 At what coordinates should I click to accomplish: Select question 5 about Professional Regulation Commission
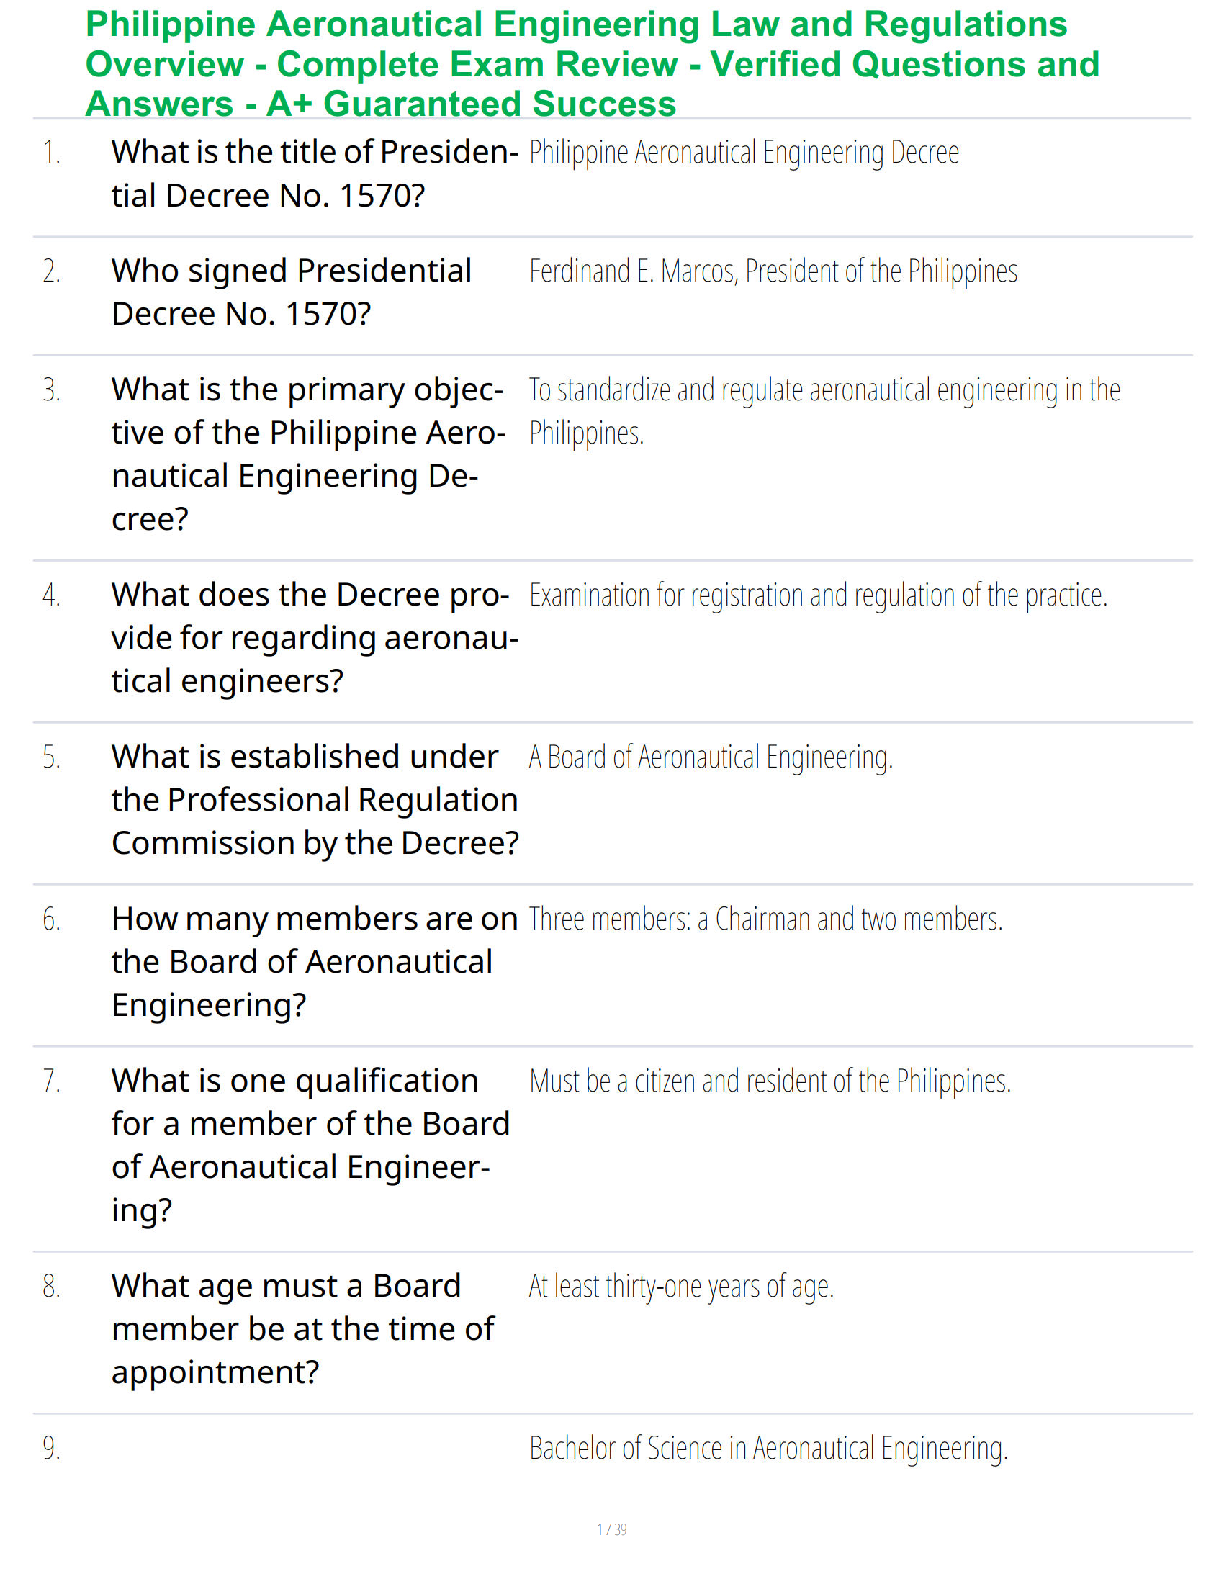[315, 800]
